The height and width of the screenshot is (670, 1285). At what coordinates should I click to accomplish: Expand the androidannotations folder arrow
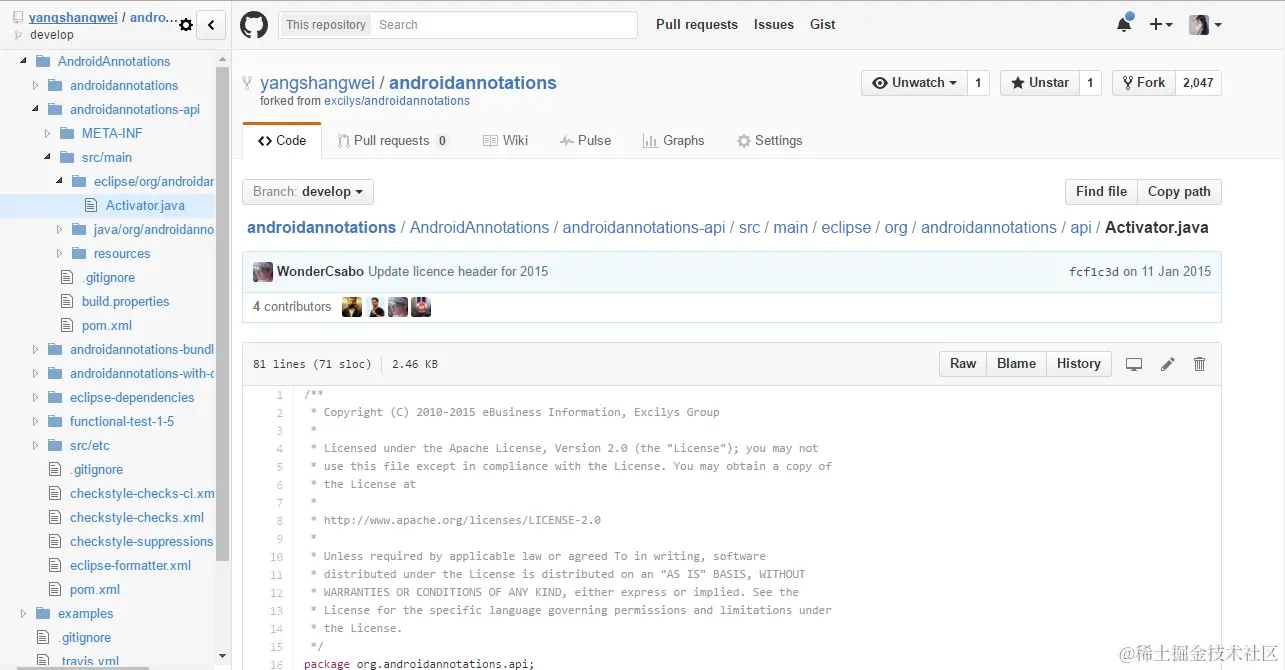(35, 86)
